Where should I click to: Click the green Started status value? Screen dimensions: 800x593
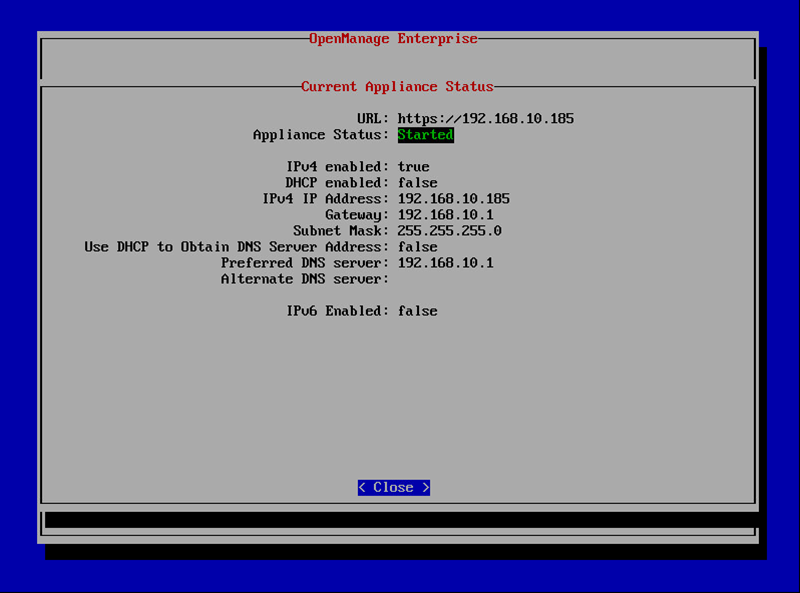pyautogui.click(x=426, y=135)
